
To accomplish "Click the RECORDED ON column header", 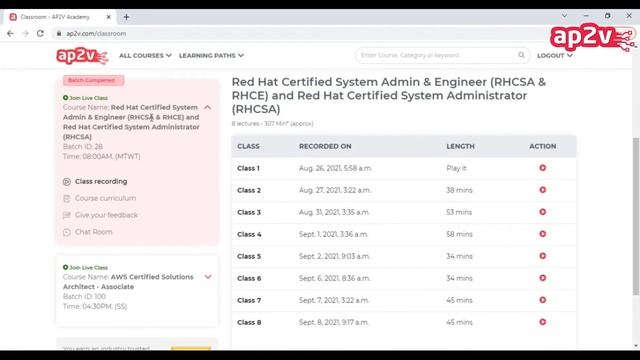I will point(325,146).
